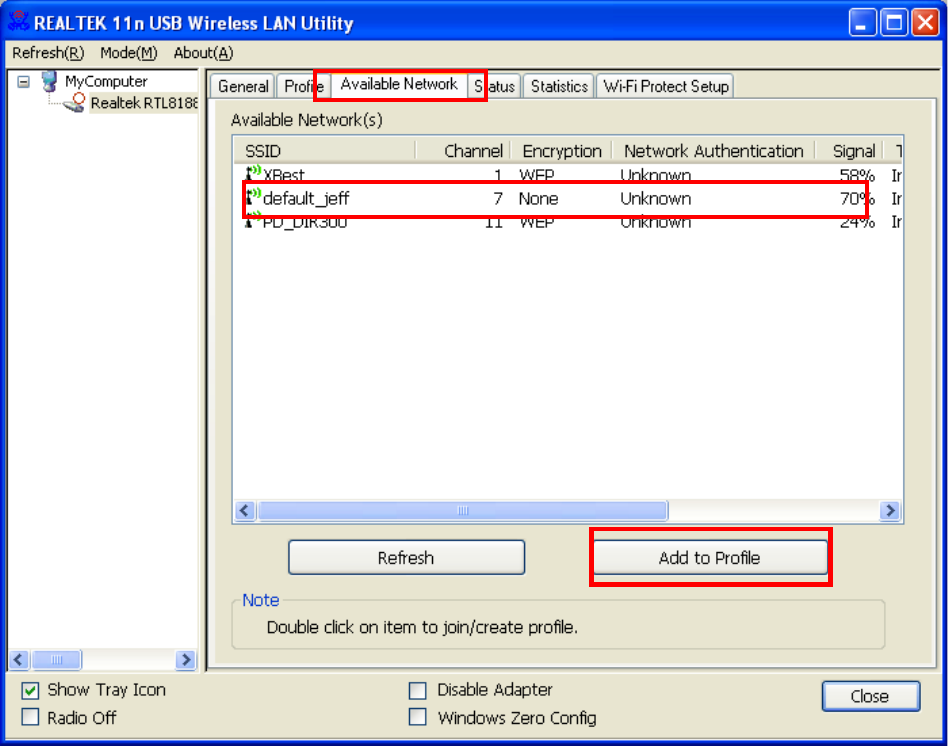This screenshot has height=746, width=948.
Task: Toggle the Show Tray Icon checkbox
Action: pyautogui.click(x=30, y=690)
